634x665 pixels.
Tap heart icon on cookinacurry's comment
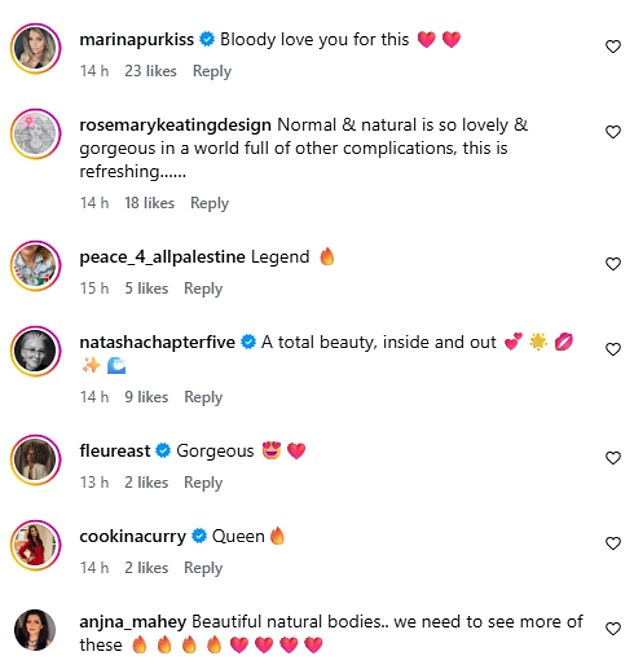click(613, 543)
